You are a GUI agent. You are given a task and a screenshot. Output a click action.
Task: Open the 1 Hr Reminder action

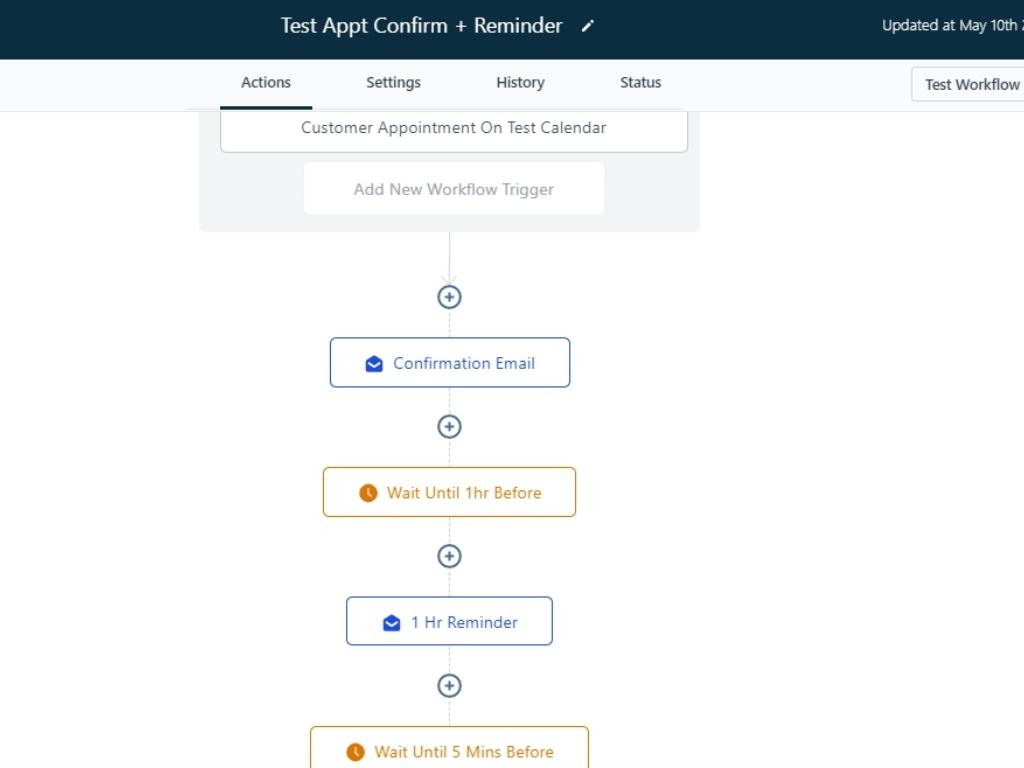449,621
